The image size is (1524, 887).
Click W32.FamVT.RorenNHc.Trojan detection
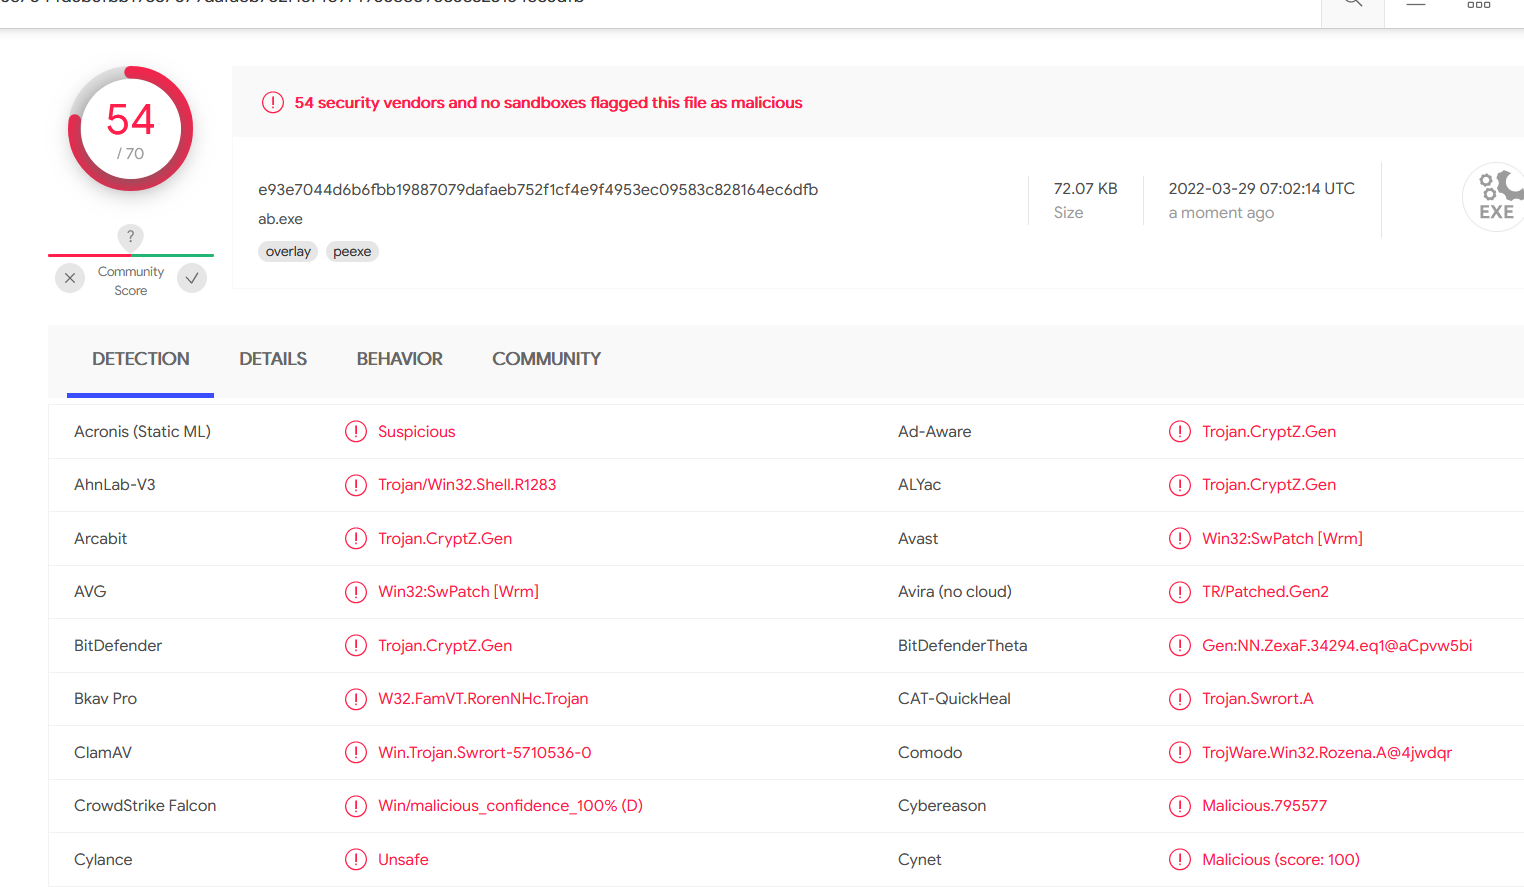click(x=483, y=699)
